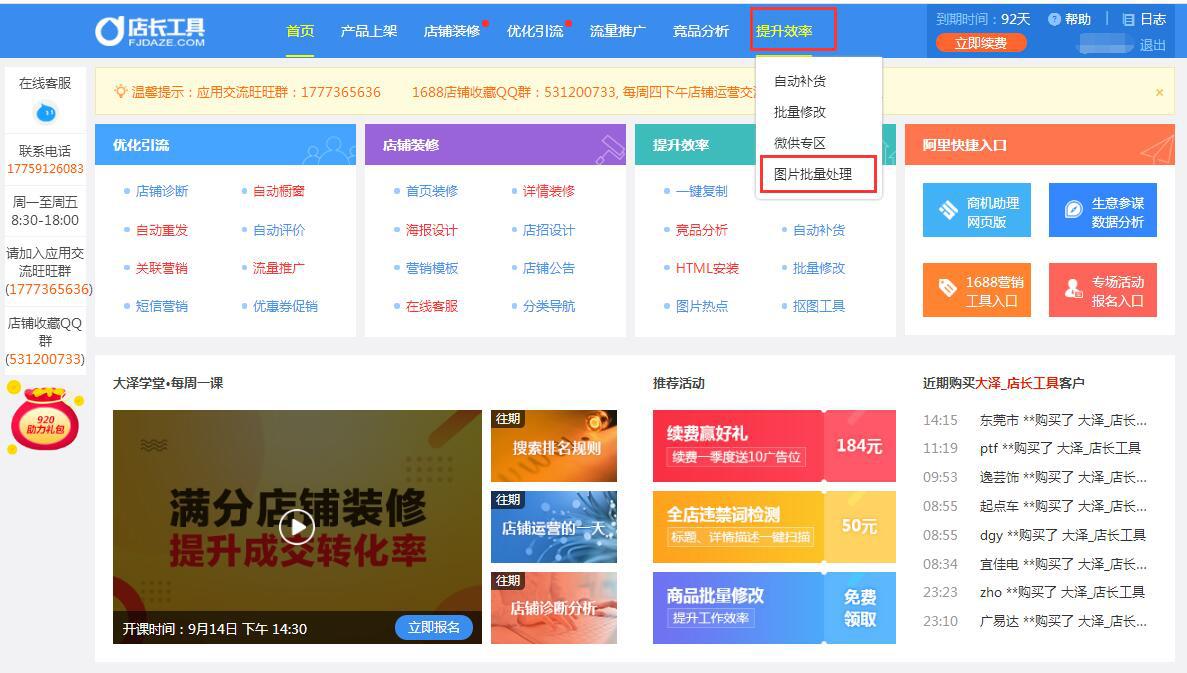The image size is (1187, 673).
Task: Open the 店铺诊断分析 past lesson thumbnail
Action: coord(554,608)
